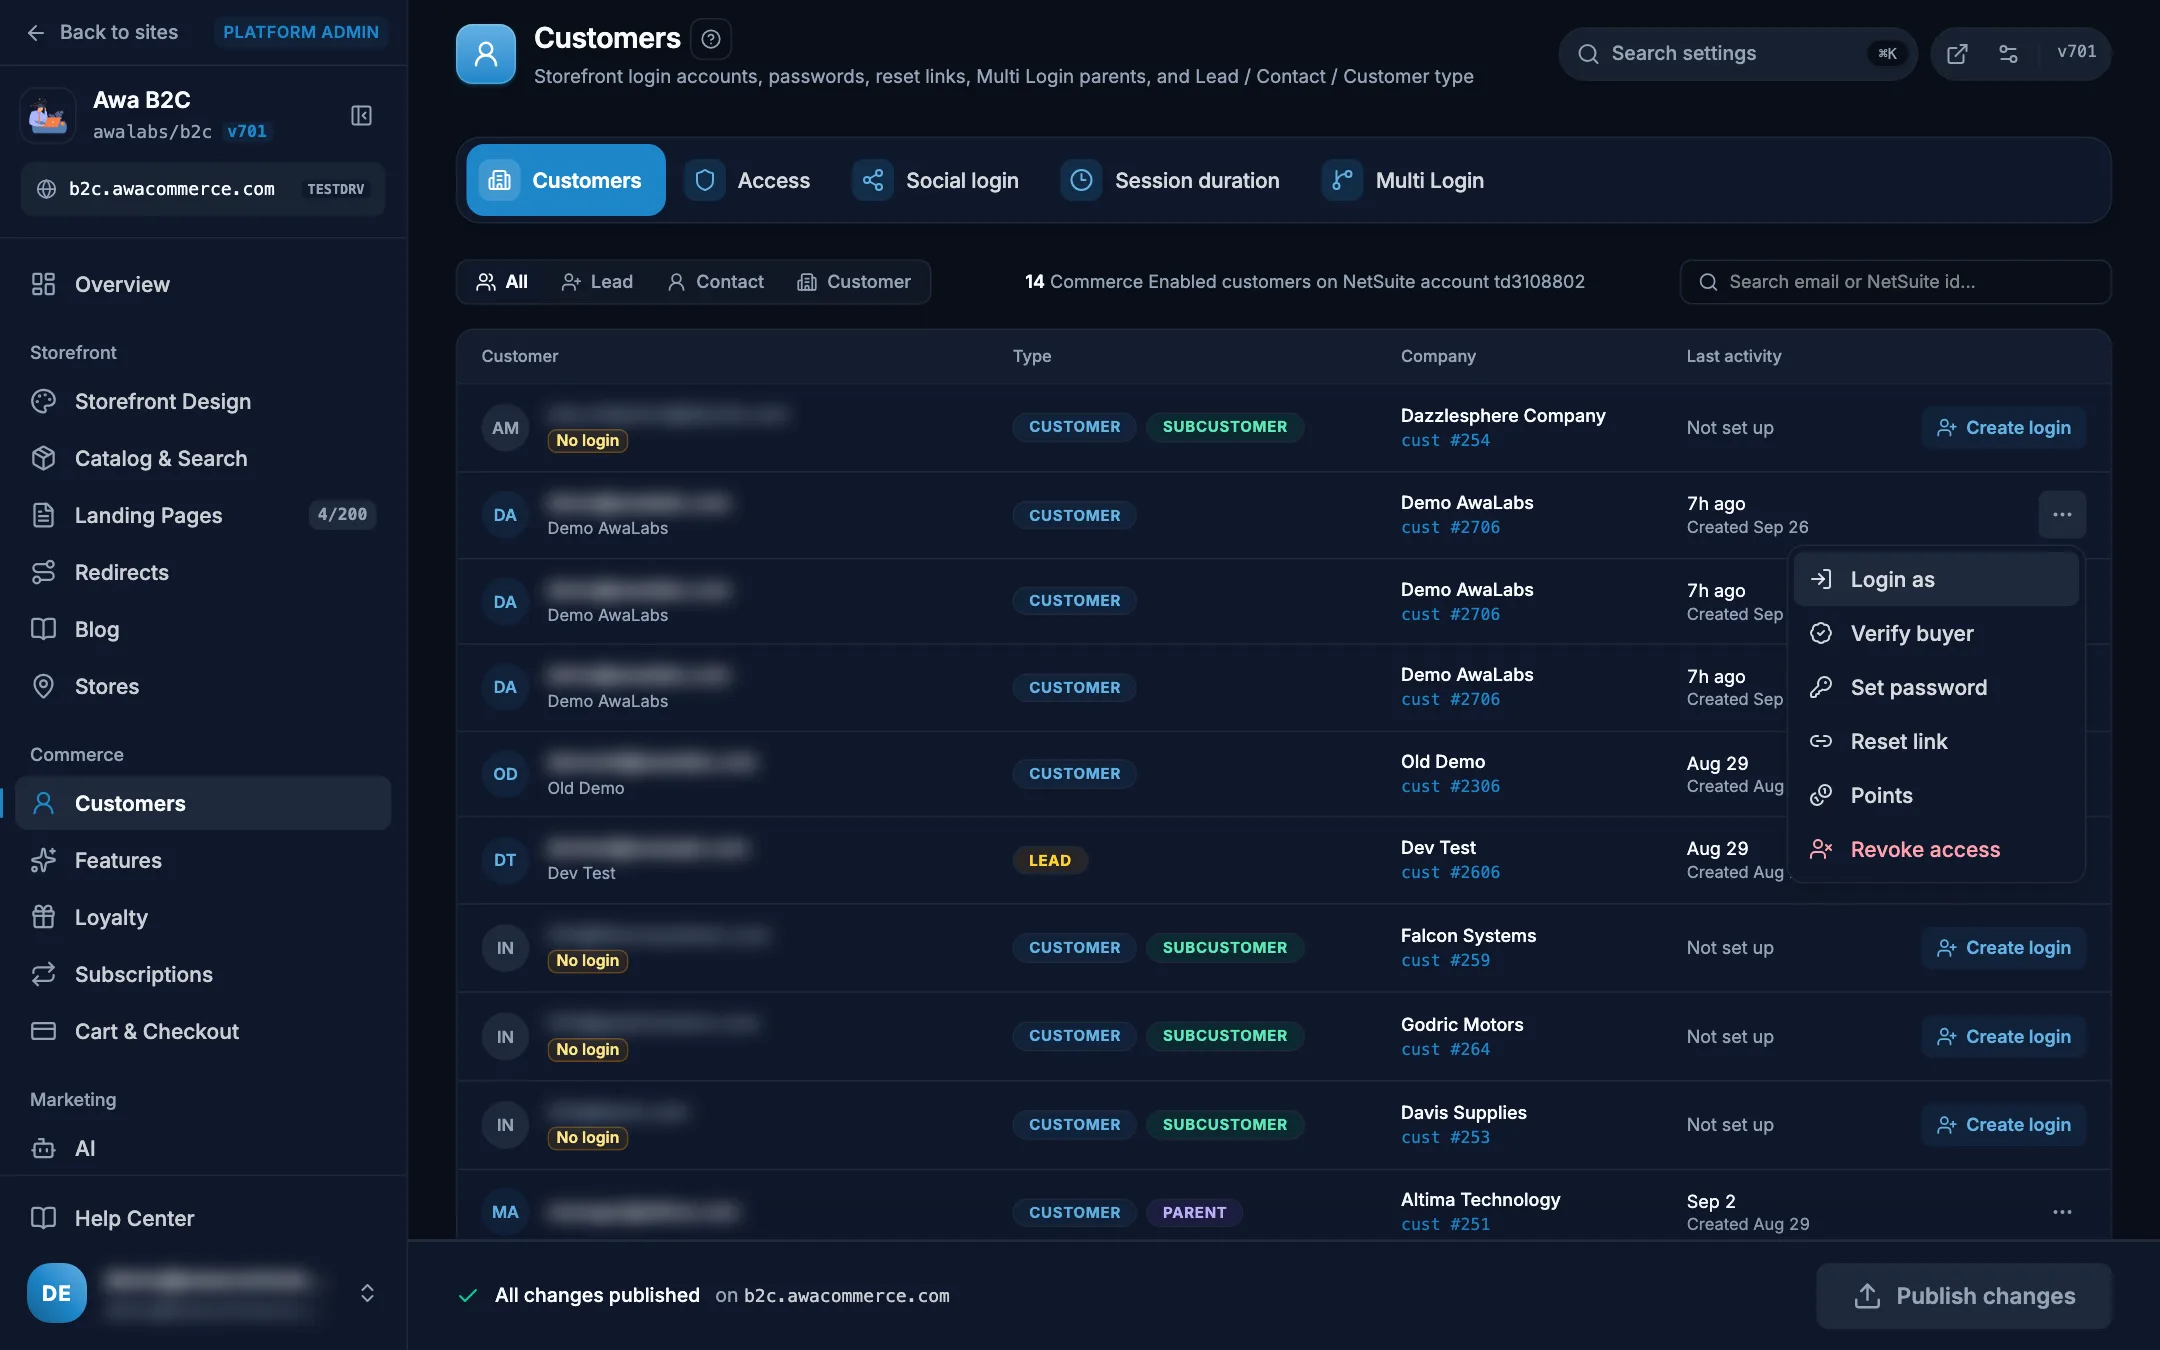Open Blog in sidebar

click(203, 629)
